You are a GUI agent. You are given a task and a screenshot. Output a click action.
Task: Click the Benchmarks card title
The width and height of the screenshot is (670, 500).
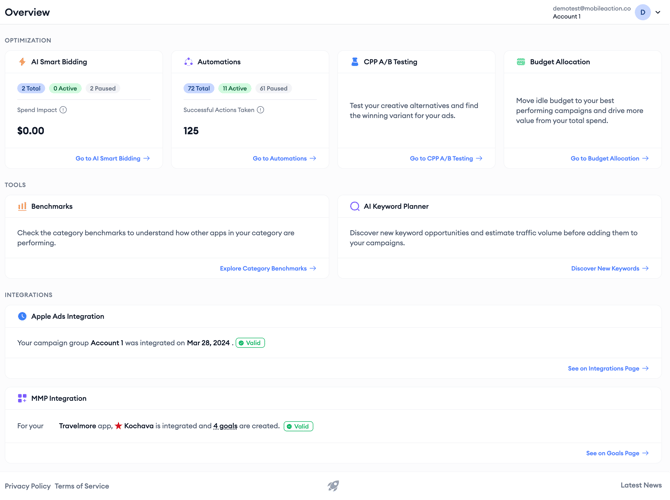(x=52, y=206)
